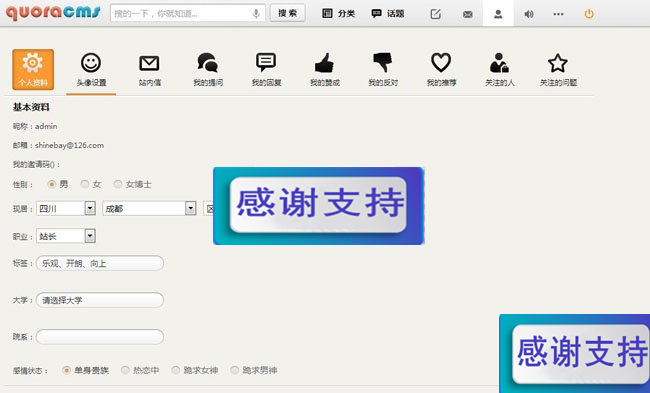Select the 男 gender radio button

[51, 184]
